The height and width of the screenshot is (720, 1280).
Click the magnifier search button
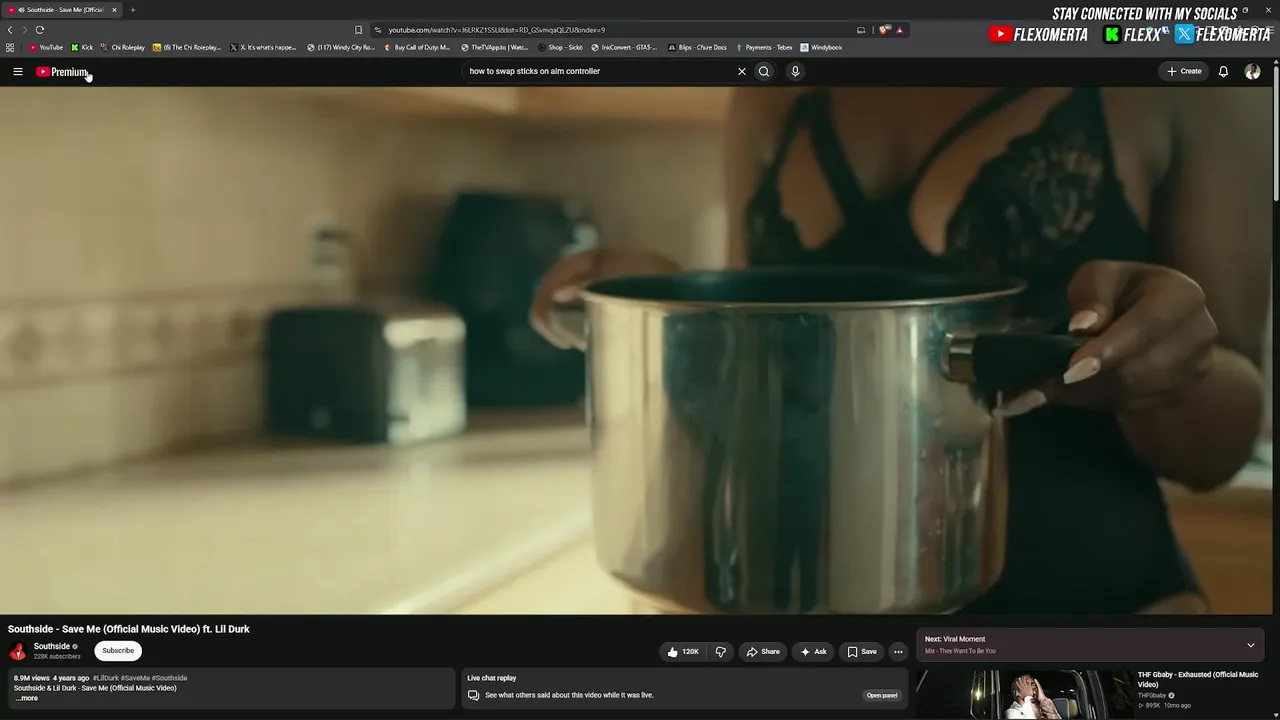764,71
